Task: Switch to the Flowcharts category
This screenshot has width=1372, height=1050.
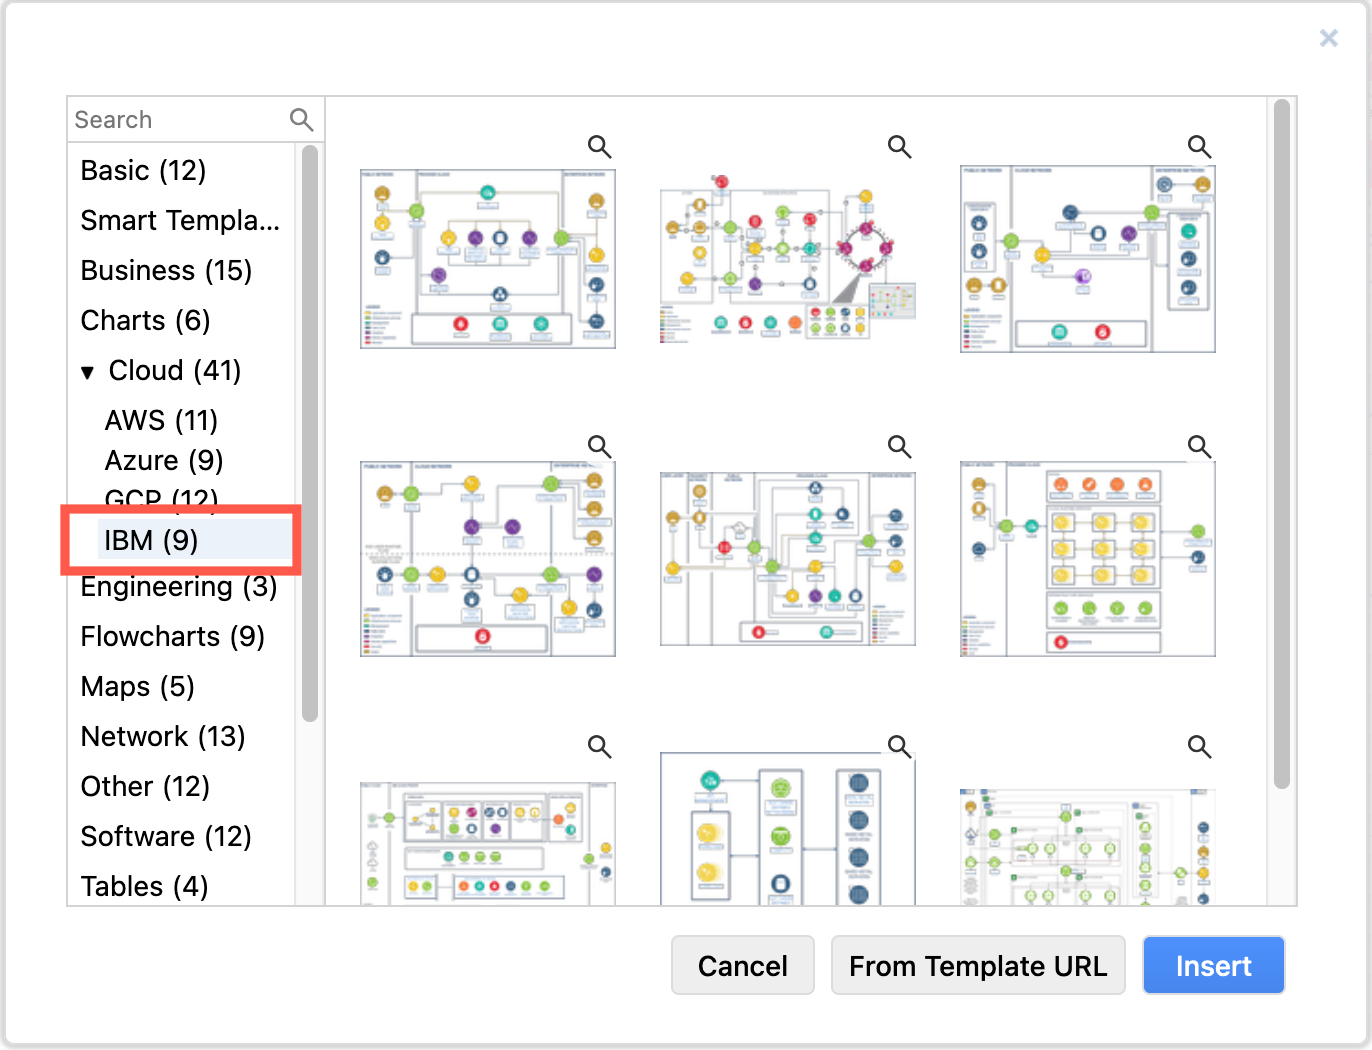Action: pos(172,636)
